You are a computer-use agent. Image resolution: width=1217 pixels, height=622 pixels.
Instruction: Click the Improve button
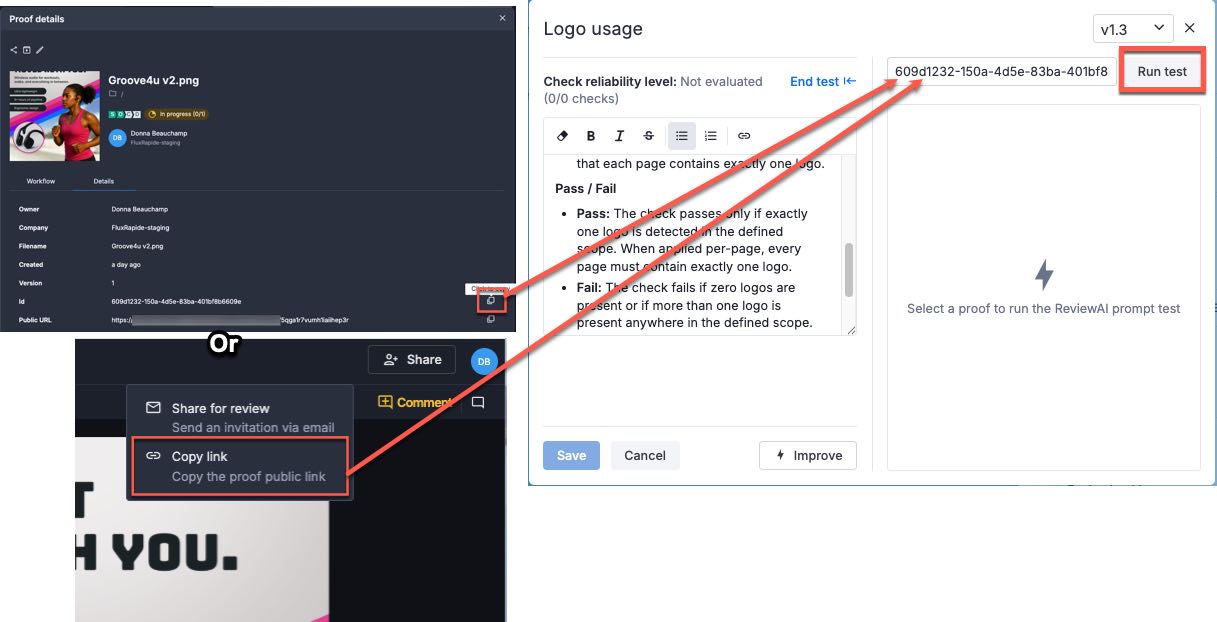[x=808, y=455]
